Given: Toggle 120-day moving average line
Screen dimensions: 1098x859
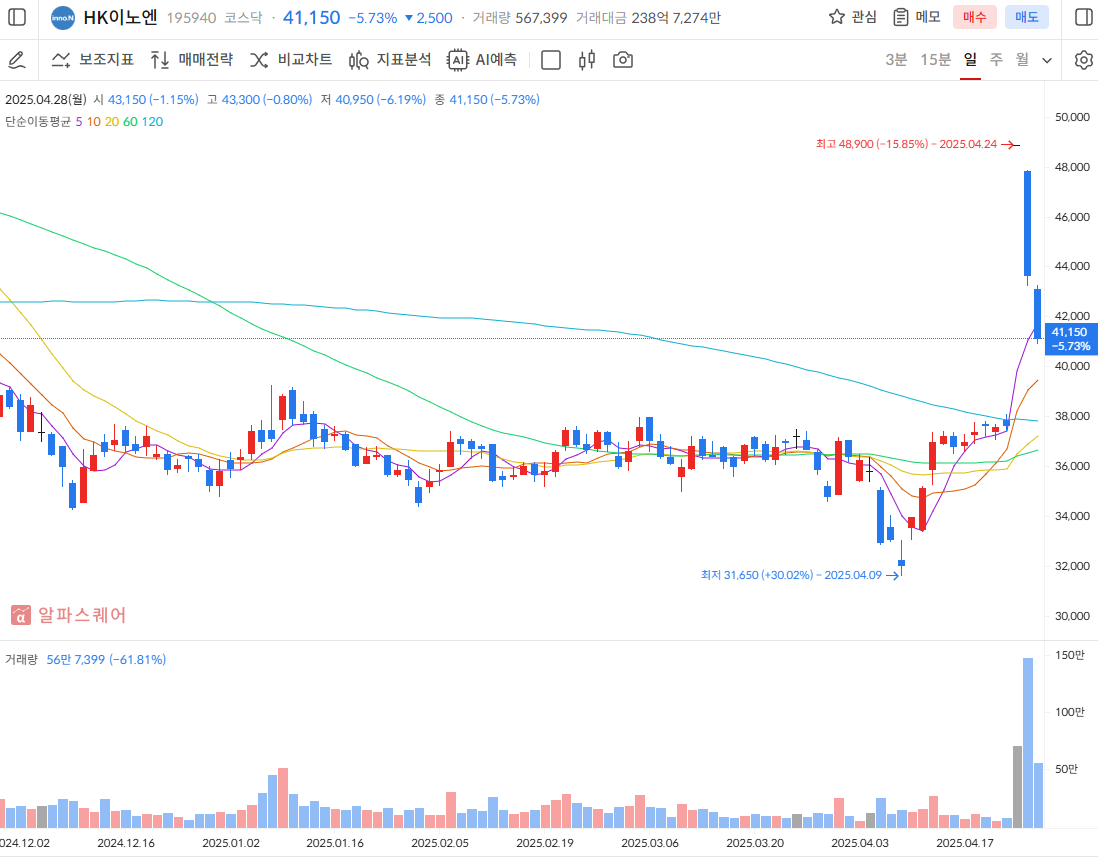Looking at the screenshot, I should click(x=153, y=122).
